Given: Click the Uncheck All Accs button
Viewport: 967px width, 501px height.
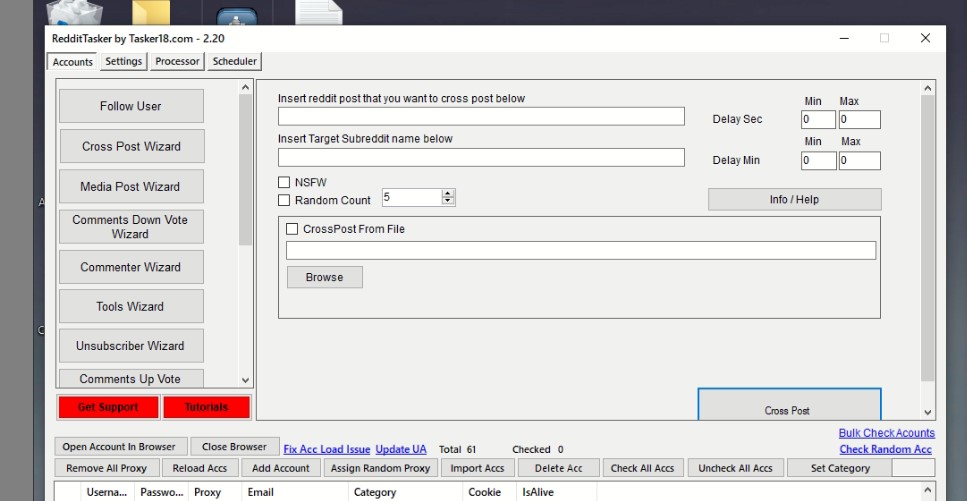Looking at the screenshot, I should [x=735, y=468].
